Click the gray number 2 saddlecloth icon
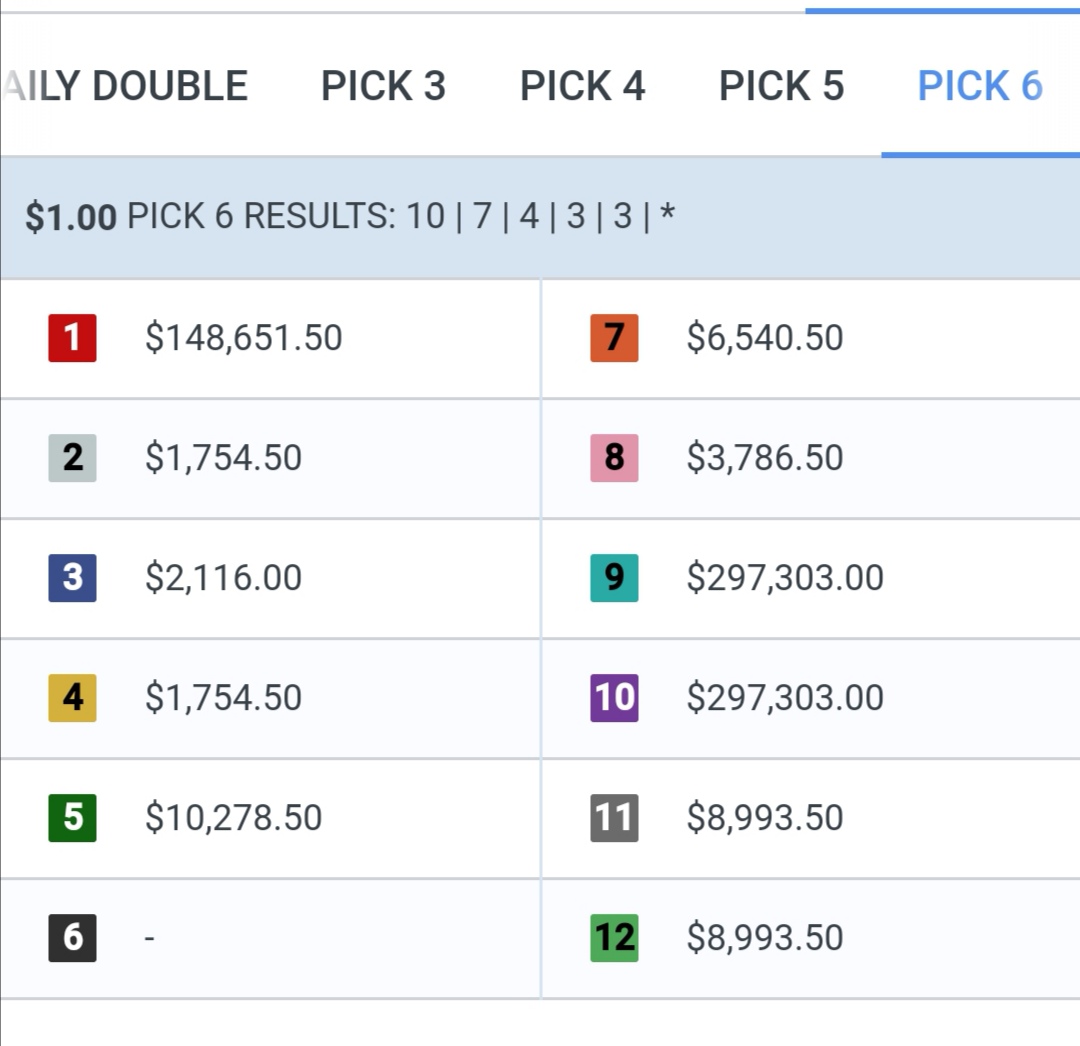Image resolution: width=1080 pixels, height=1046 pixels. click(72, 458)
